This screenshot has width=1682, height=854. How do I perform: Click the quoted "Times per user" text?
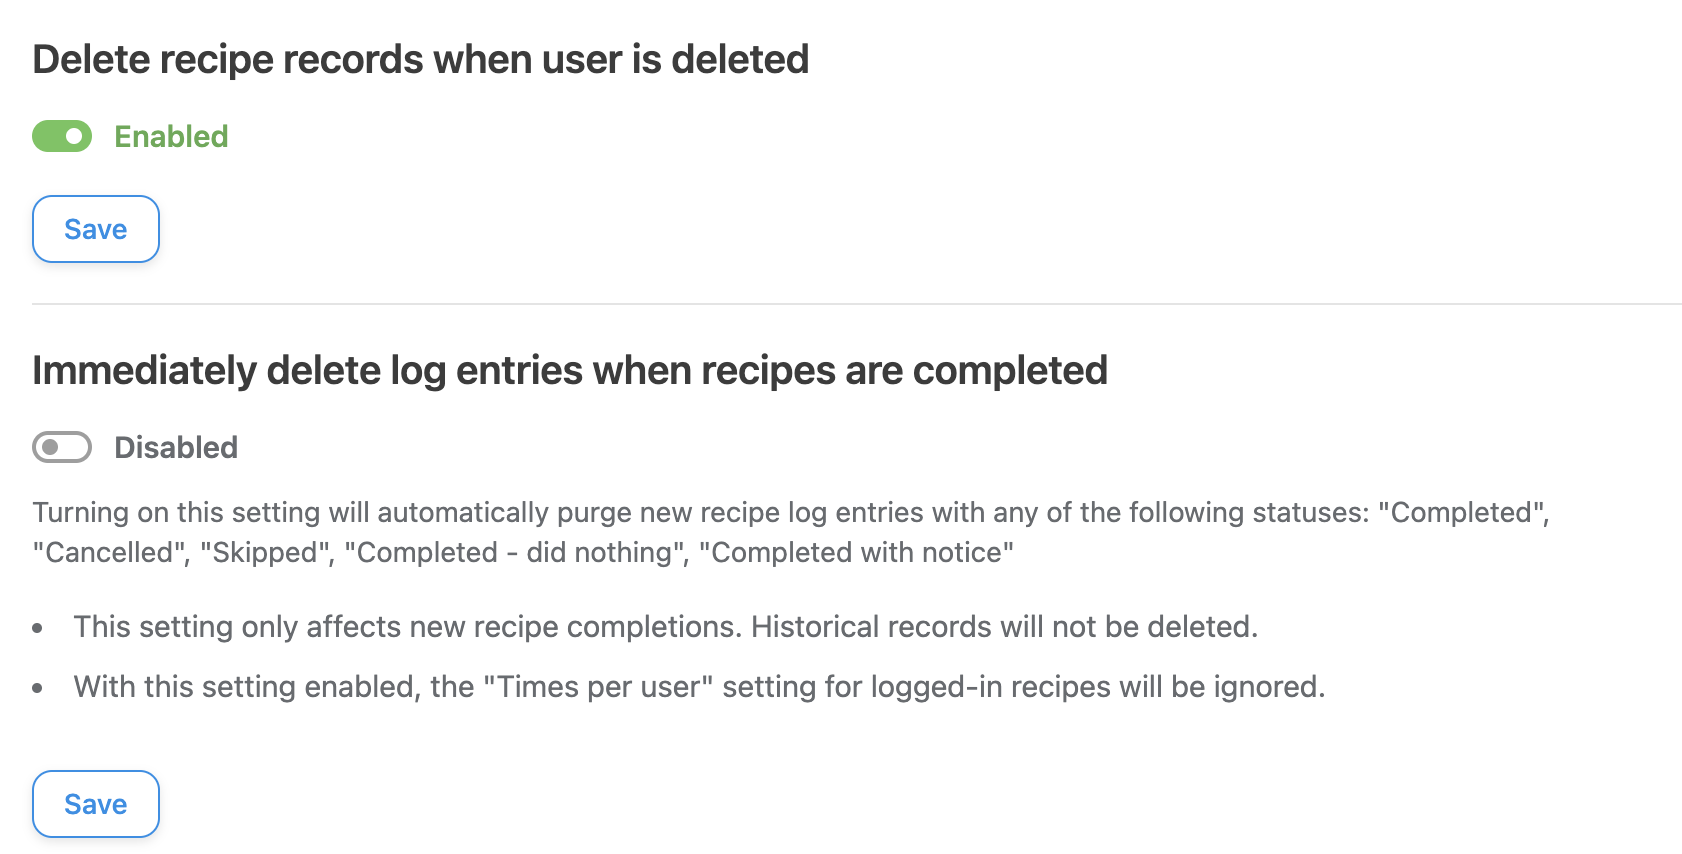click(x=598, y=687)
